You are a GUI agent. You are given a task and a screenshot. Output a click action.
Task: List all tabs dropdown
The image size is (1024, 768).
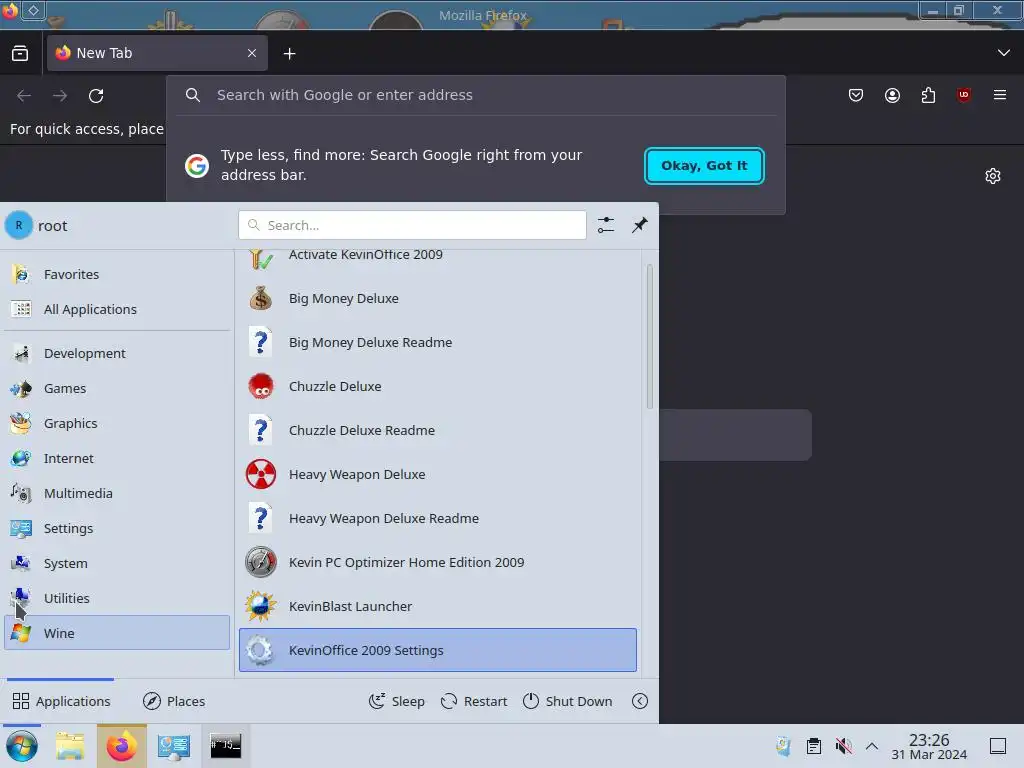tap(1003, 53)
